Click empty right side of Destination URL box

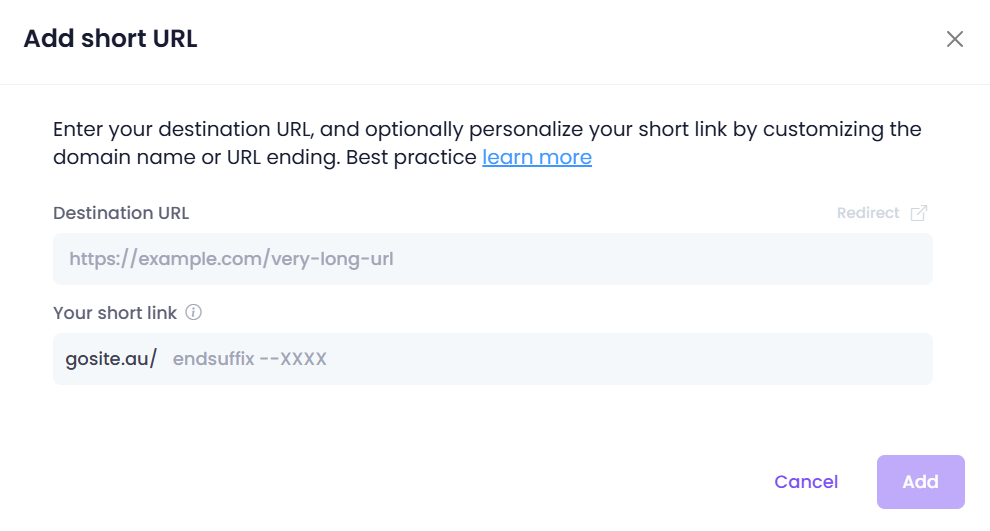point(695,259)
